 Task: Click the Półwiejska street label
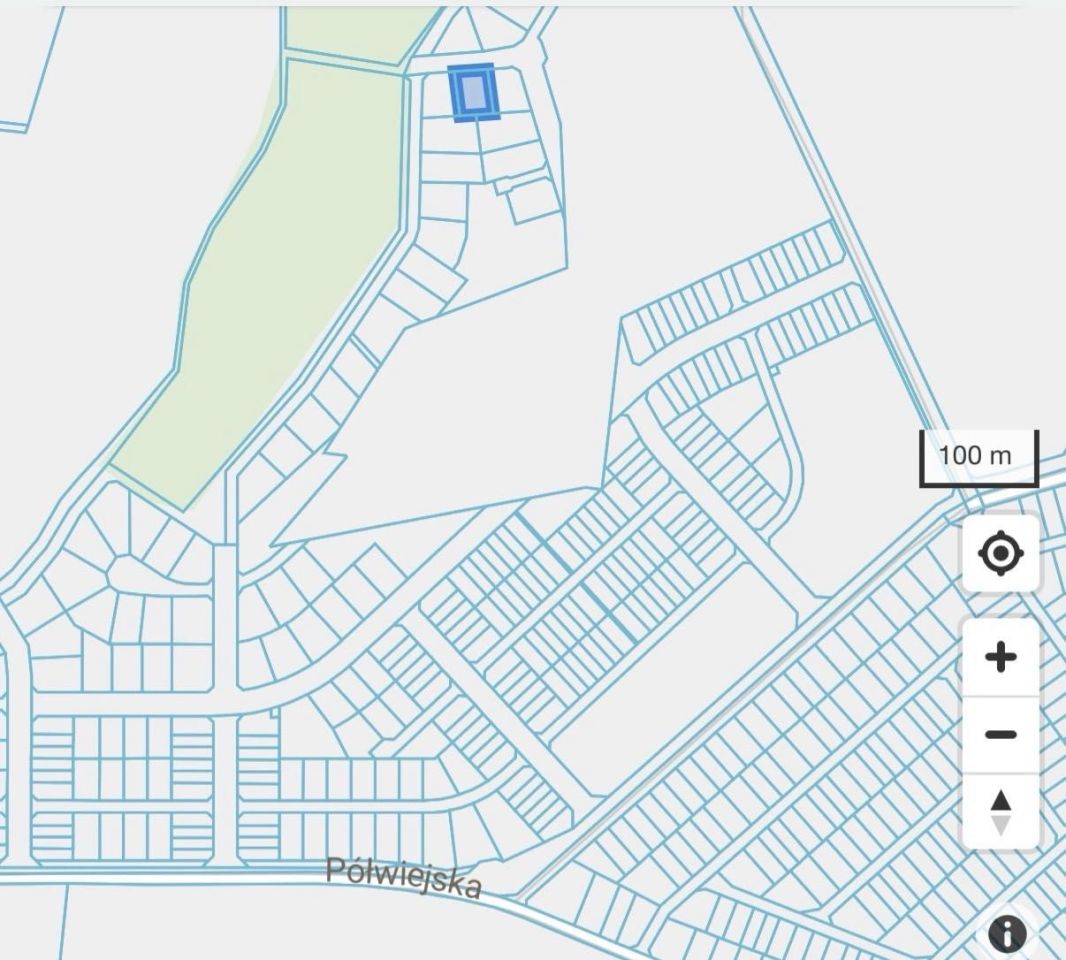404,878
